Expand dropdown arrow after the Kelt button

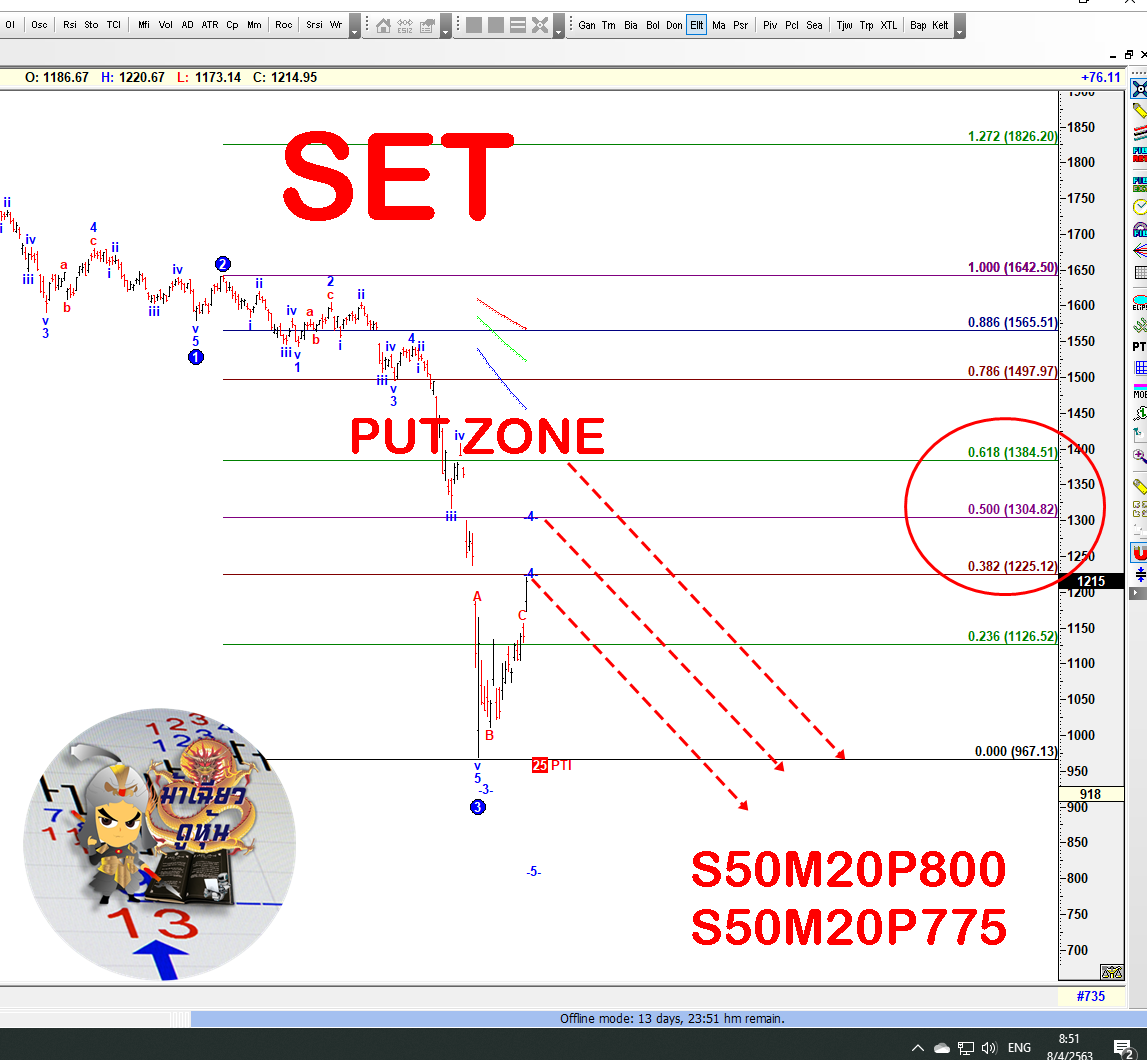point(960,31)
